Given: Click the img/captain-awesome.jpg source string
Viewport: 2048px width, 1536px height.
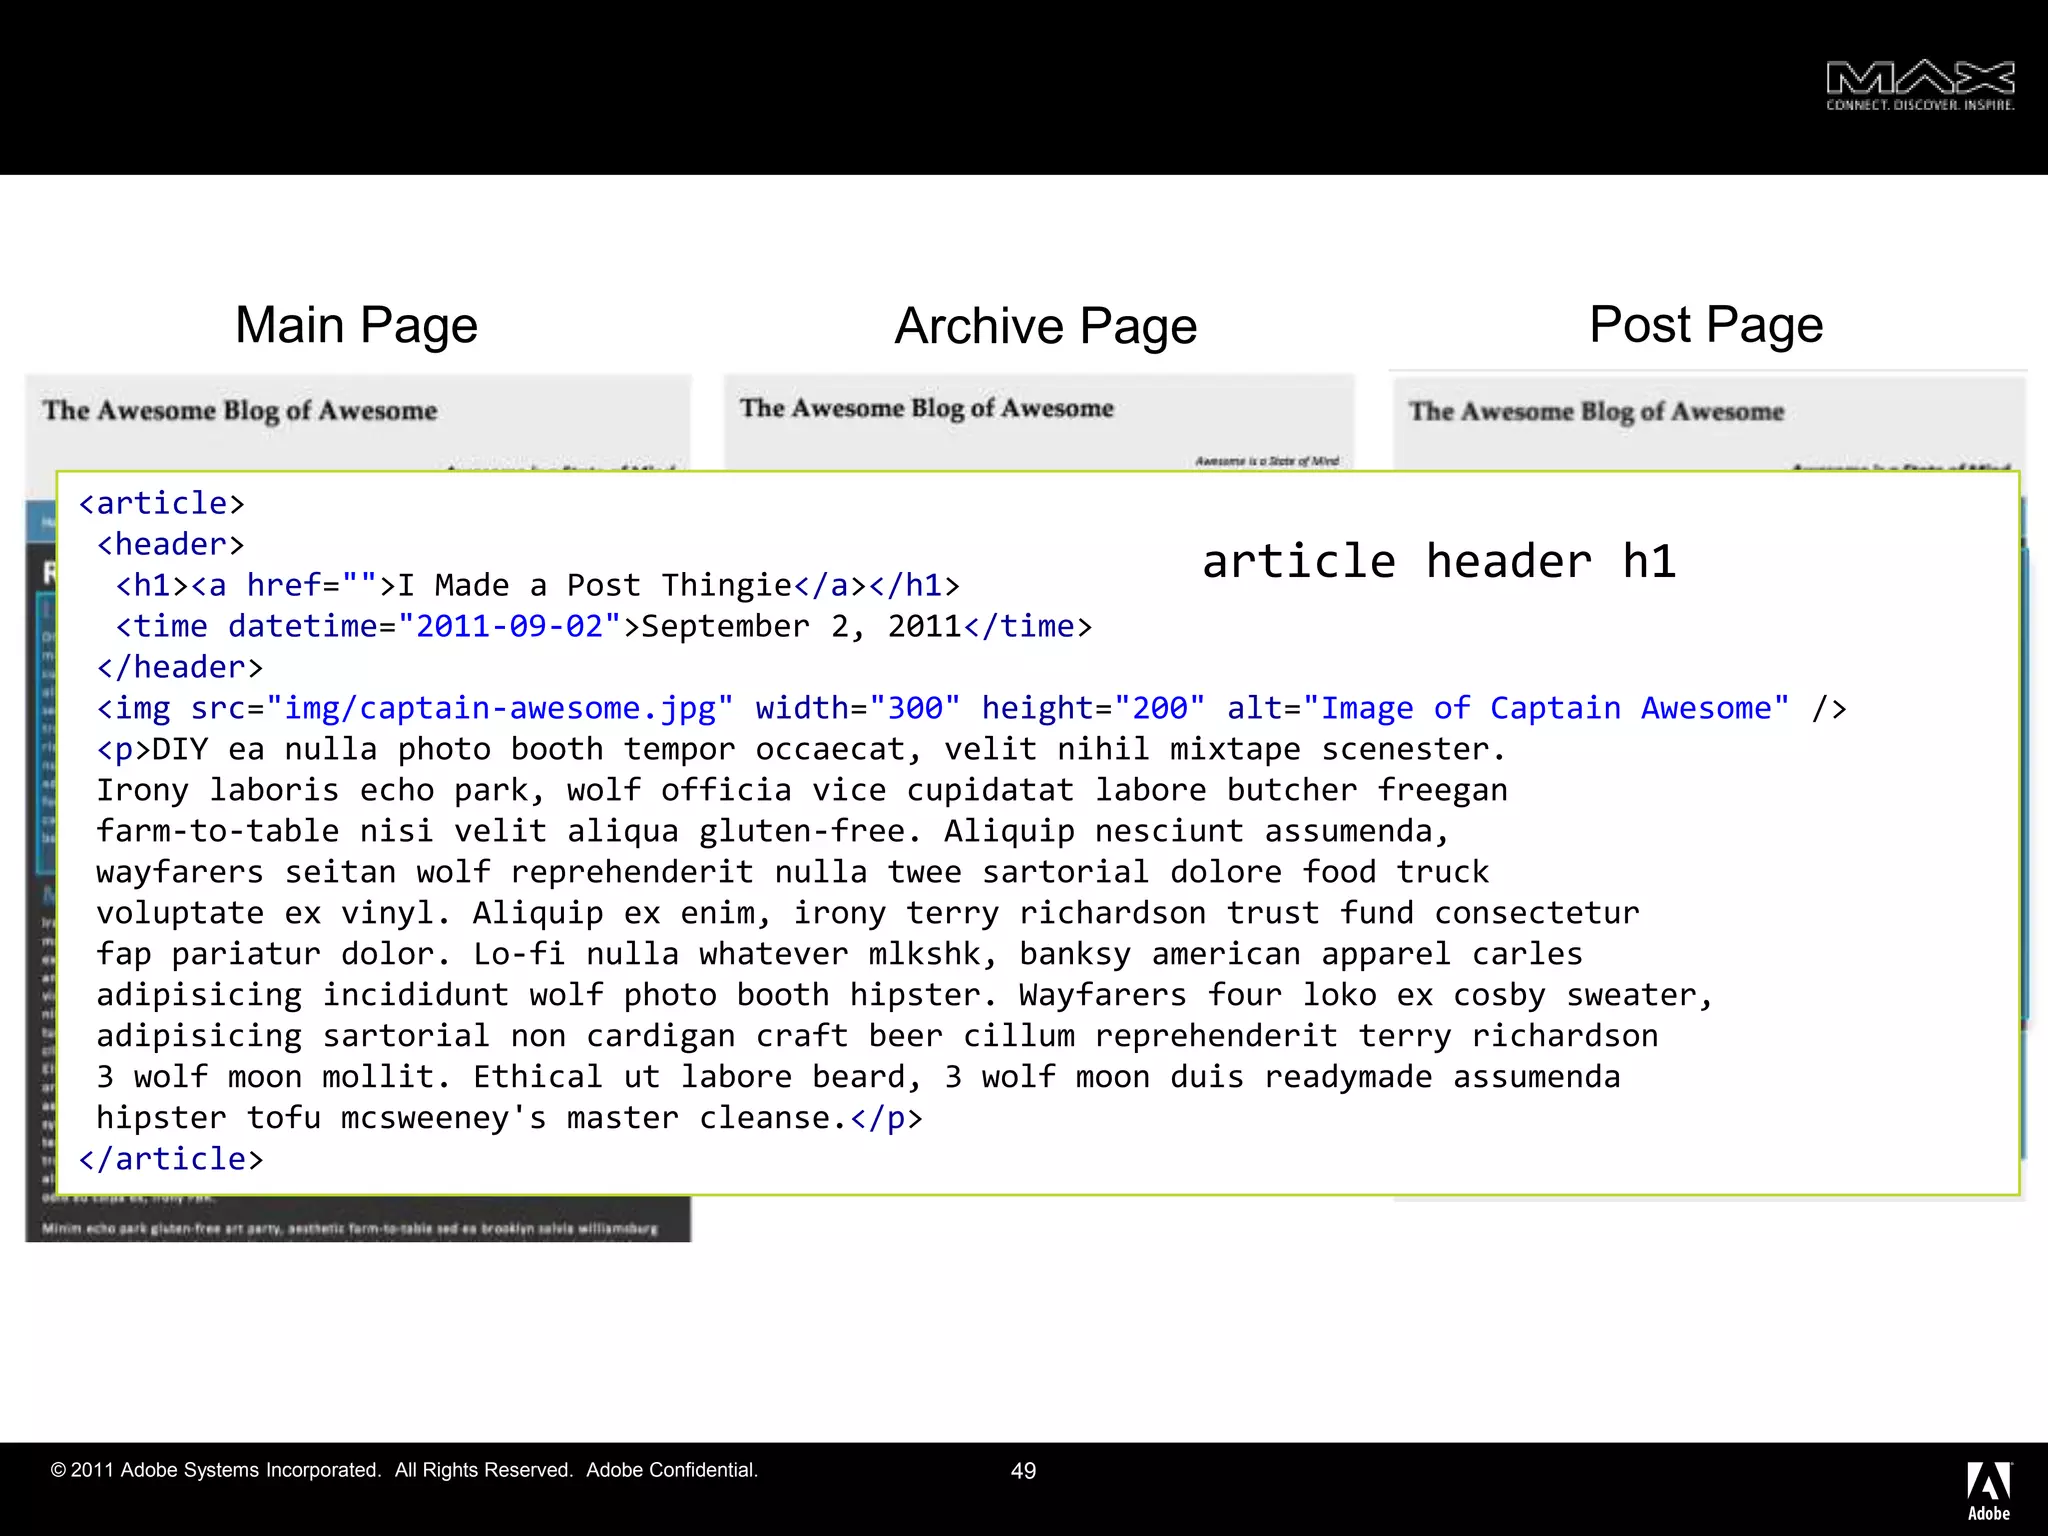Looking at the screenshot, I should coord(500,708).
